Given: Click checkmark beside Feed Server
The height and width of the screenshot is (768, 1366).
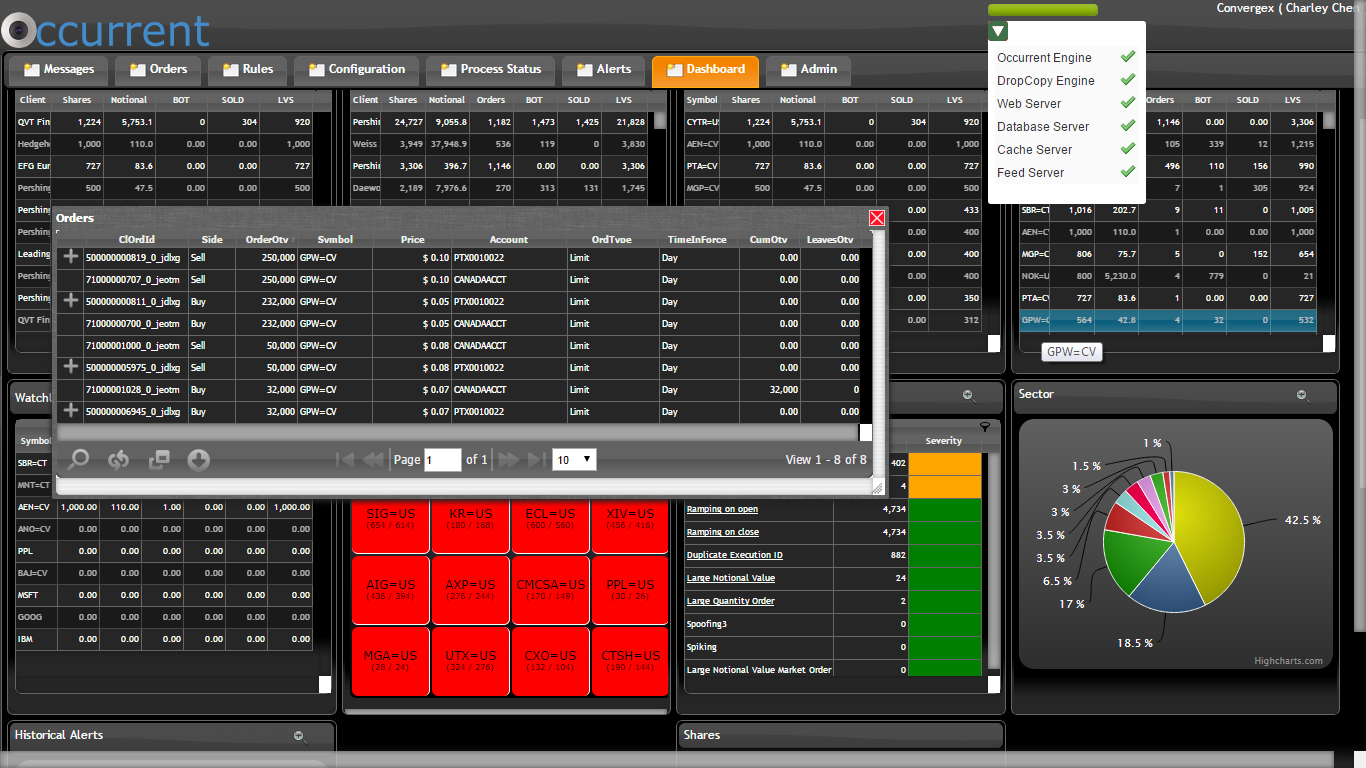Looking at the screenshot, I should 1128,172.
